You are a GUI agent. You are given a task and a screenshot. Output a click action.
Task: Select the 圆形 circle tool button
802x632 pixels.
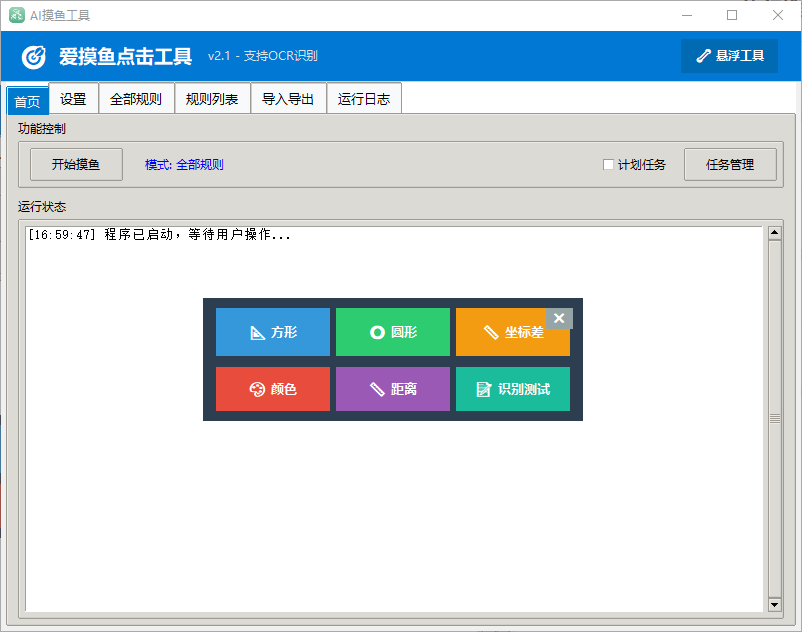pyautogui.click(x=393, y=332)
